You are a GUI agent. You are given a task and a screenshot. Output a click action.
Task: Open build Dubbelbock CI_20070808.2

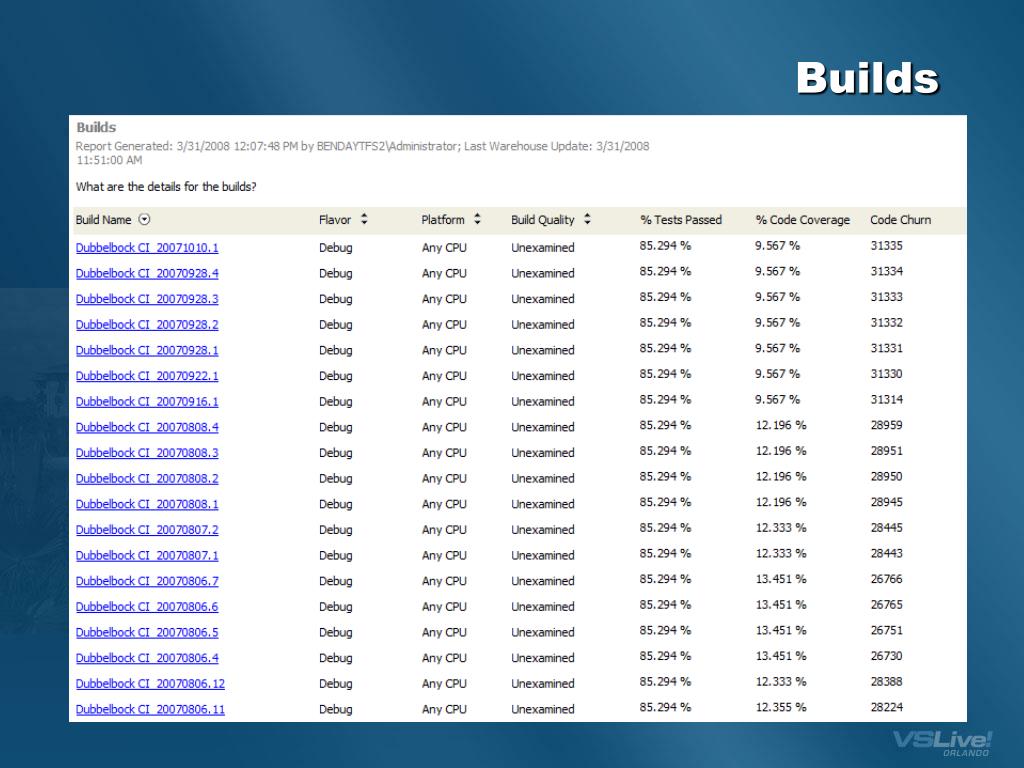coord(147,478)
